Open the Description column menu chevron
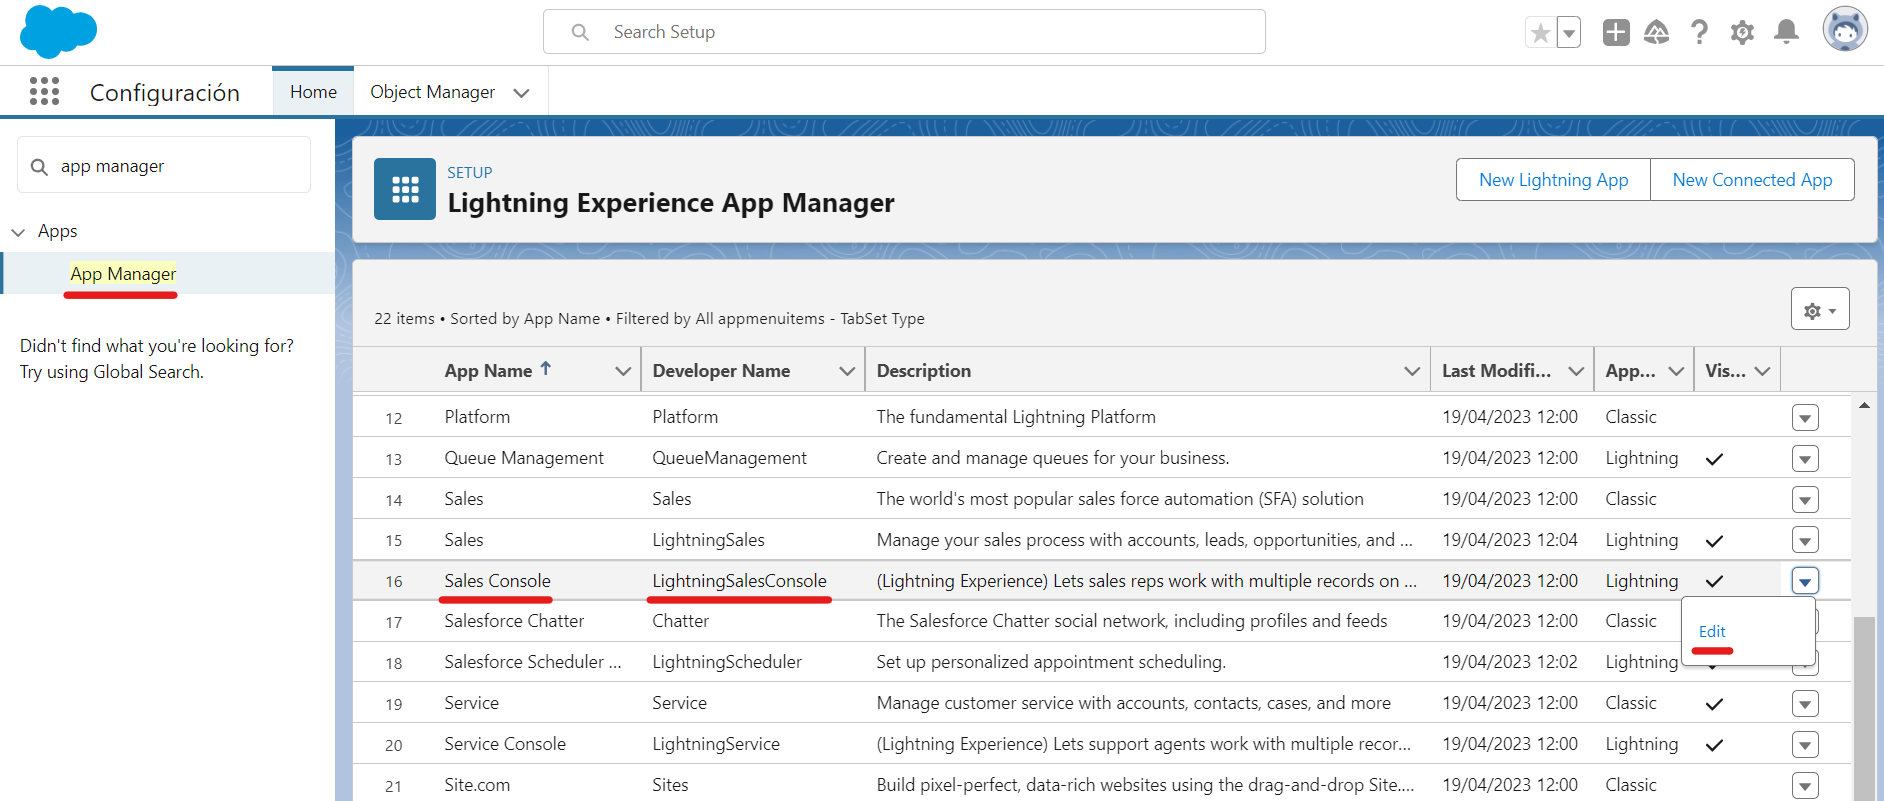The width and height of the screenshot is (1884, 801). 1412,371
